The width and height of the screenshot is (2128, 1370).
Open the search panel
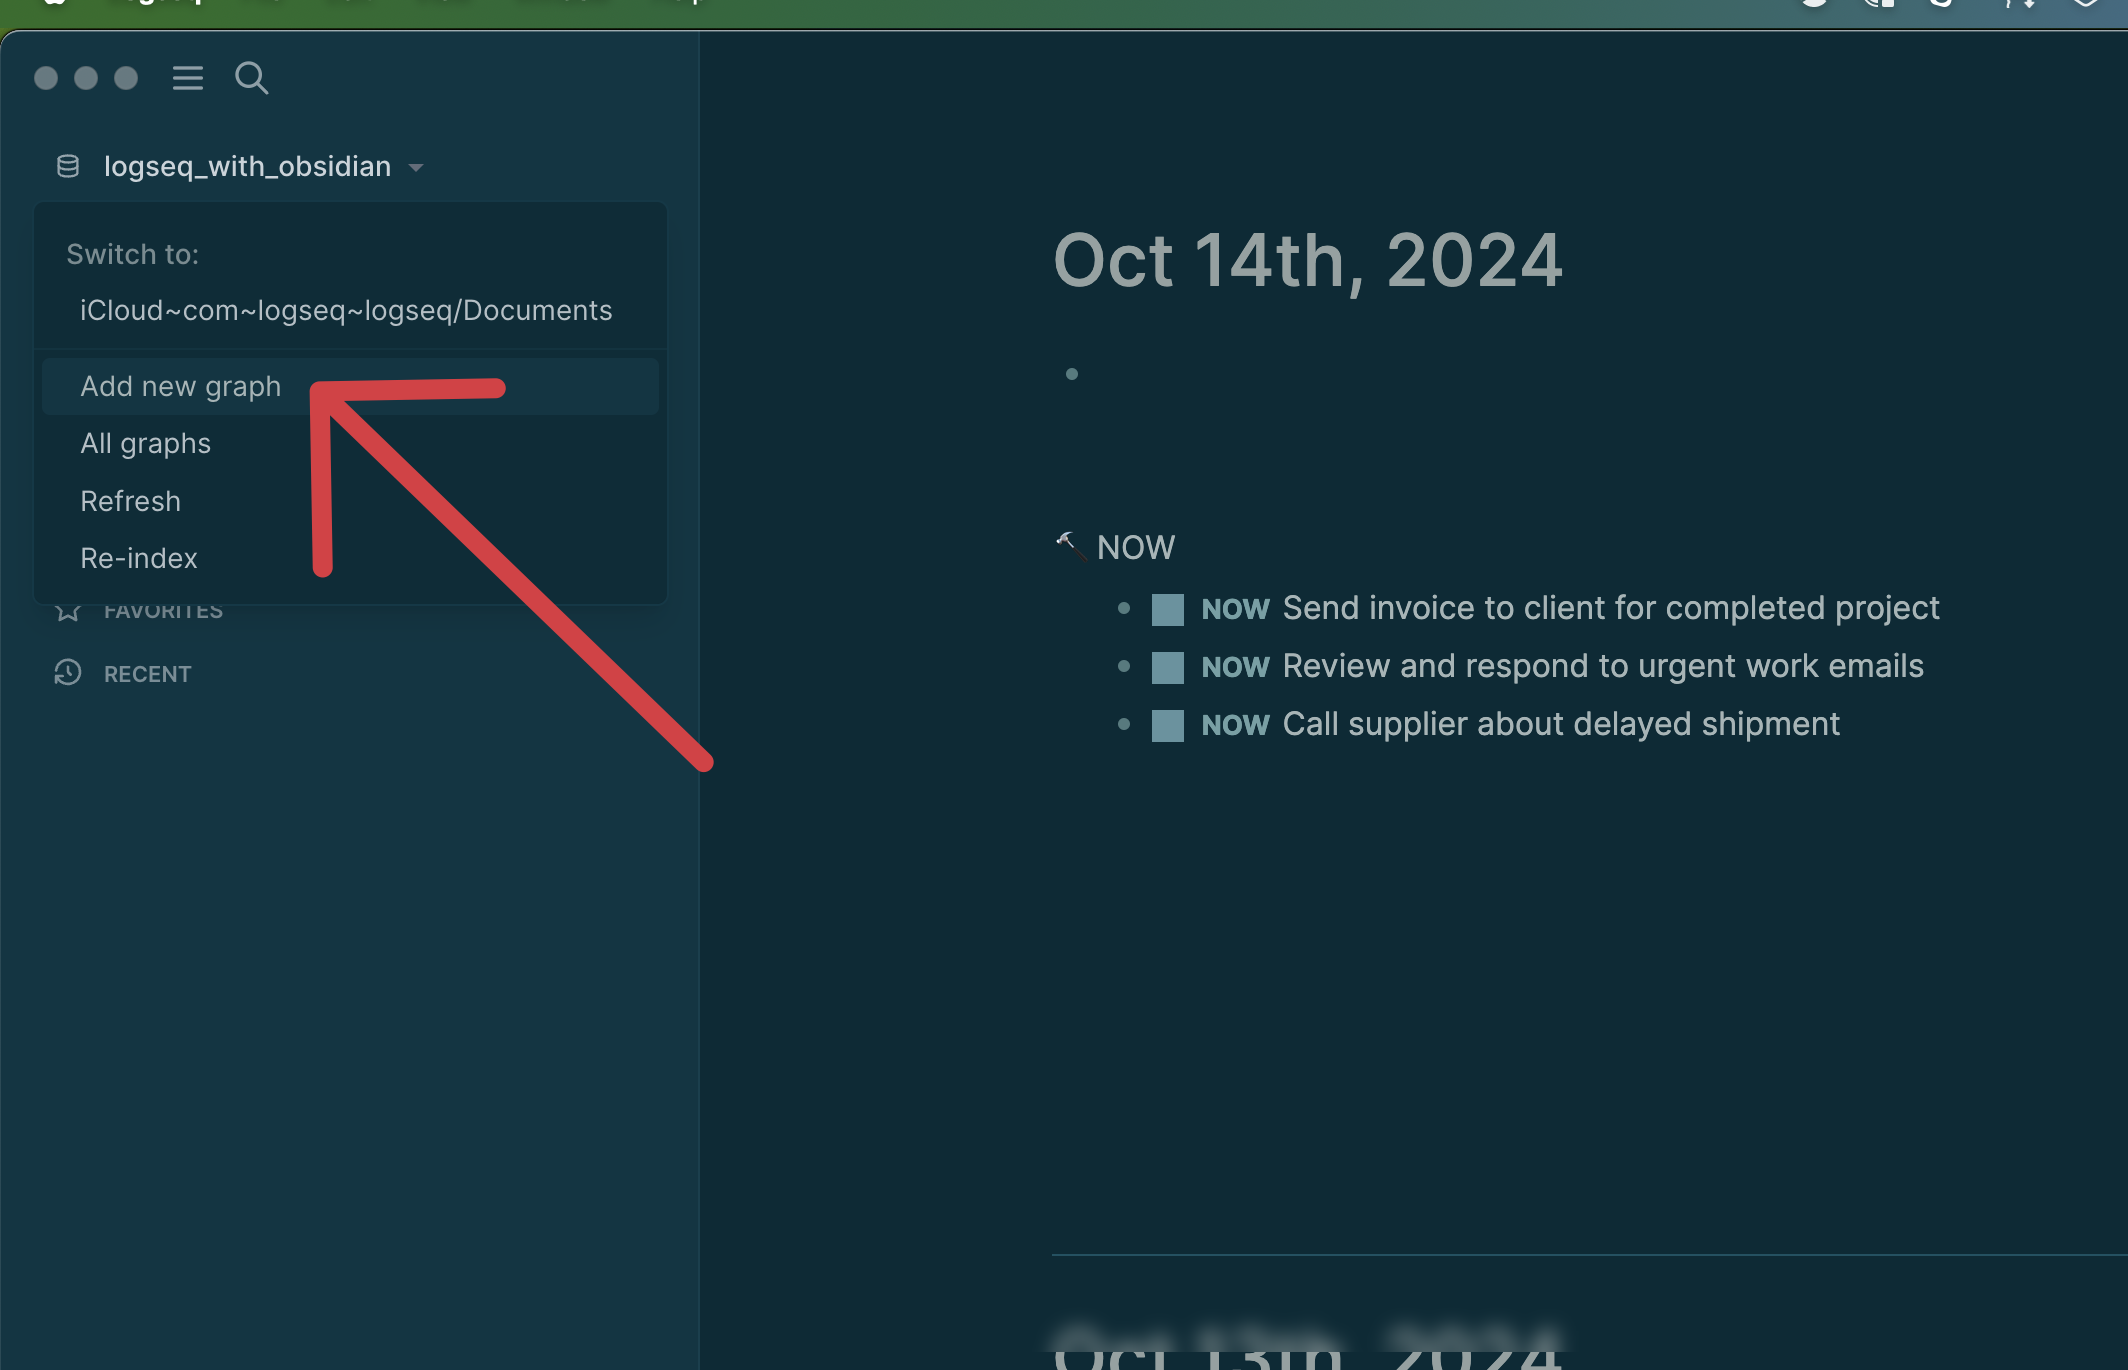[251, 76]
